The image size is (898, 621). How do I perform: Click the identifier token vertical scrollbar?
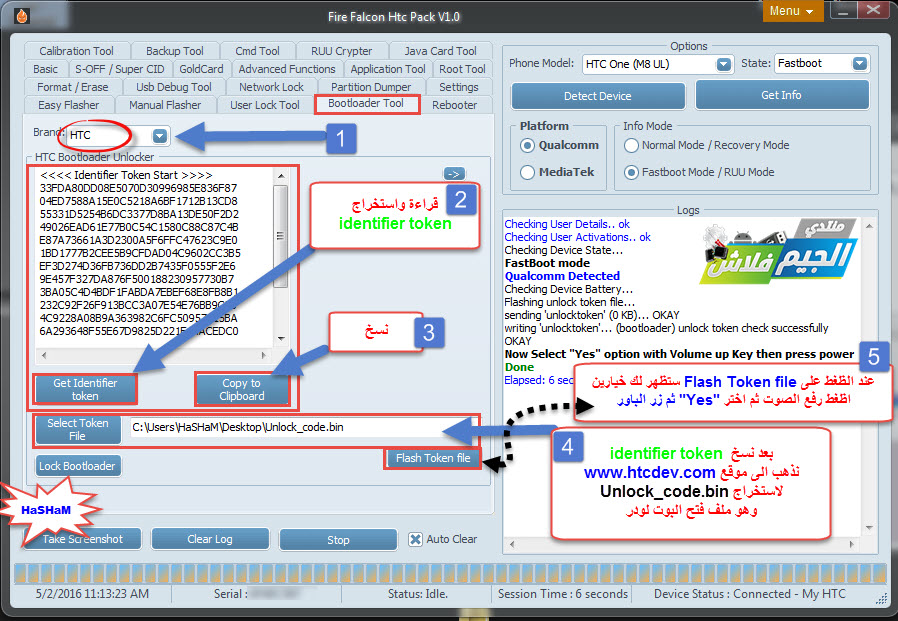click(x=281, y=257)
